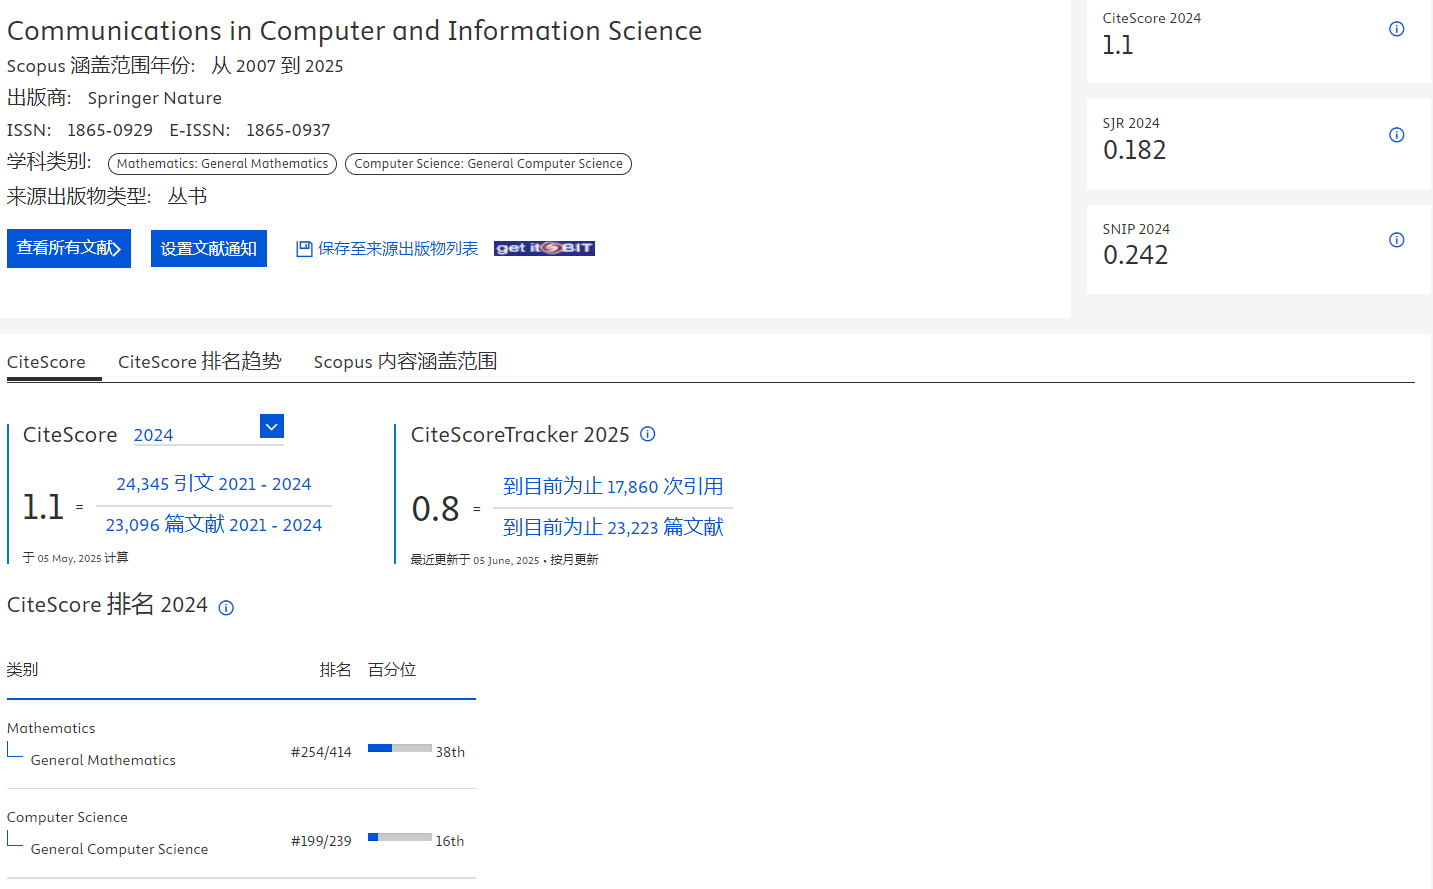1433x889 pixels.
Task: Click the 到目前为止 17,860 次引用 link
Action: tap(613, 487)
